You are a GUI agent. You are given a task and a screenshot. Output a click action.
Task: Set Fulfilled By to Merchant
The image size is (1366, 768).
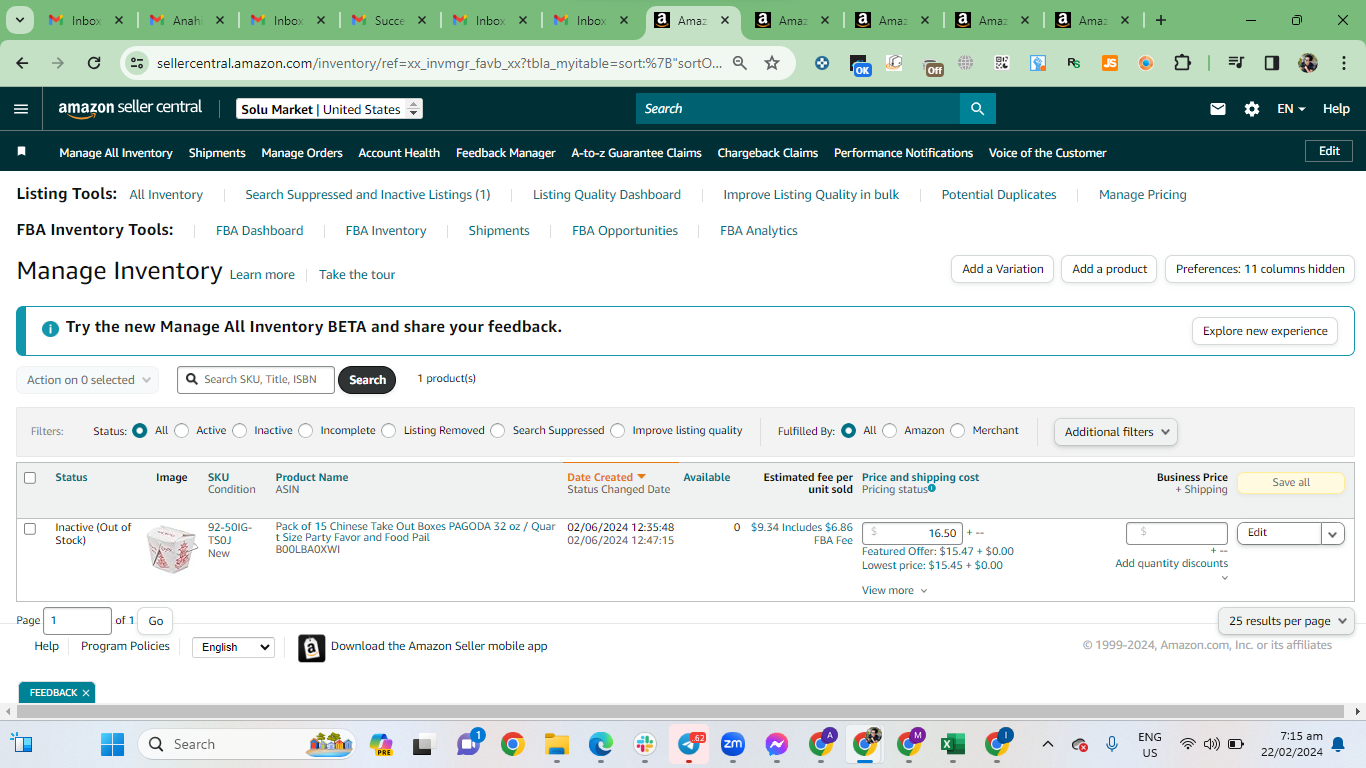tap(958, 431)
